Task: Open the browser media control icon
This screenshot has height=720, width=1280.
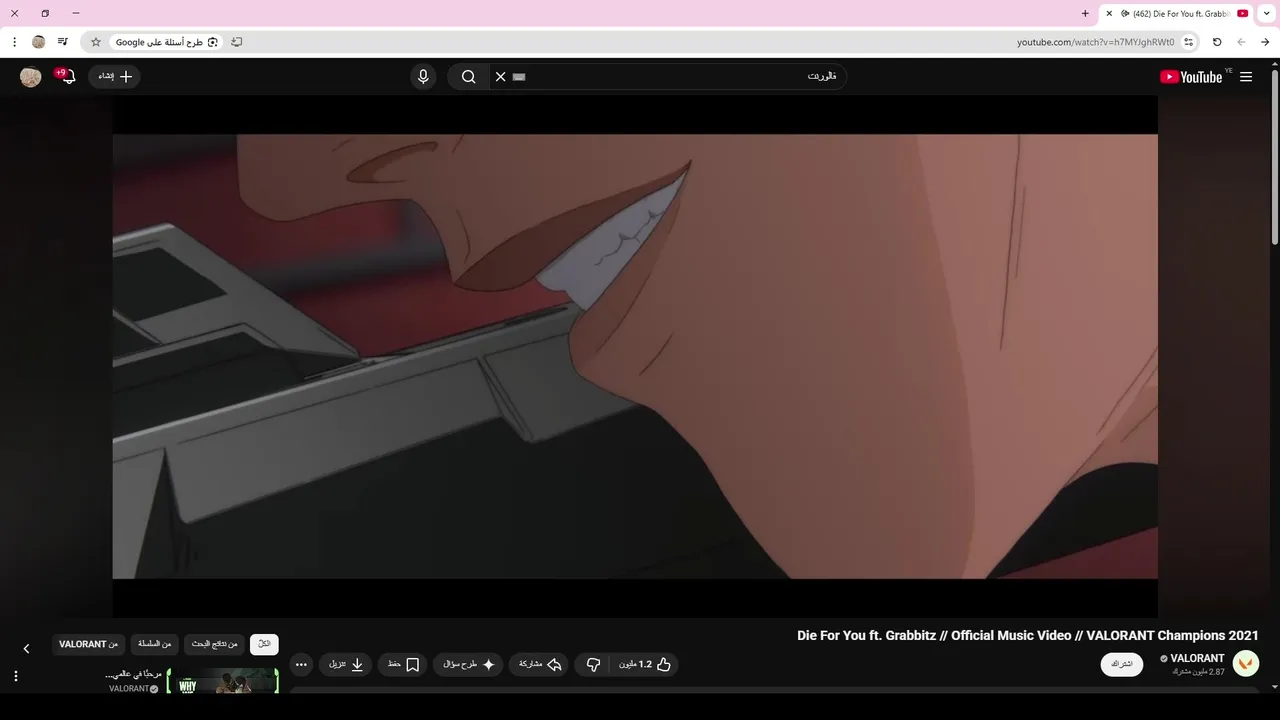Action: (63, 42)
